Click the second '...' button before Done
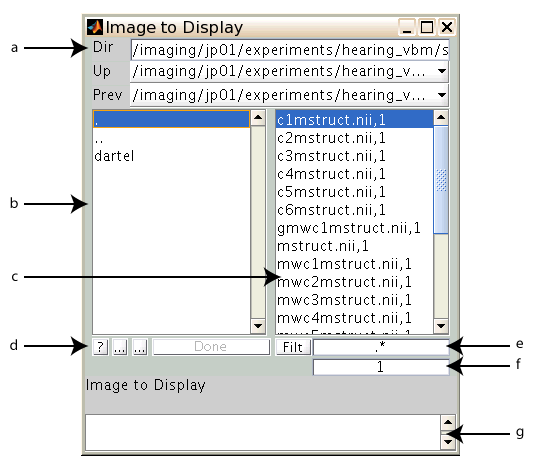This screenshot has width=536, height=466. coord(140,347)
